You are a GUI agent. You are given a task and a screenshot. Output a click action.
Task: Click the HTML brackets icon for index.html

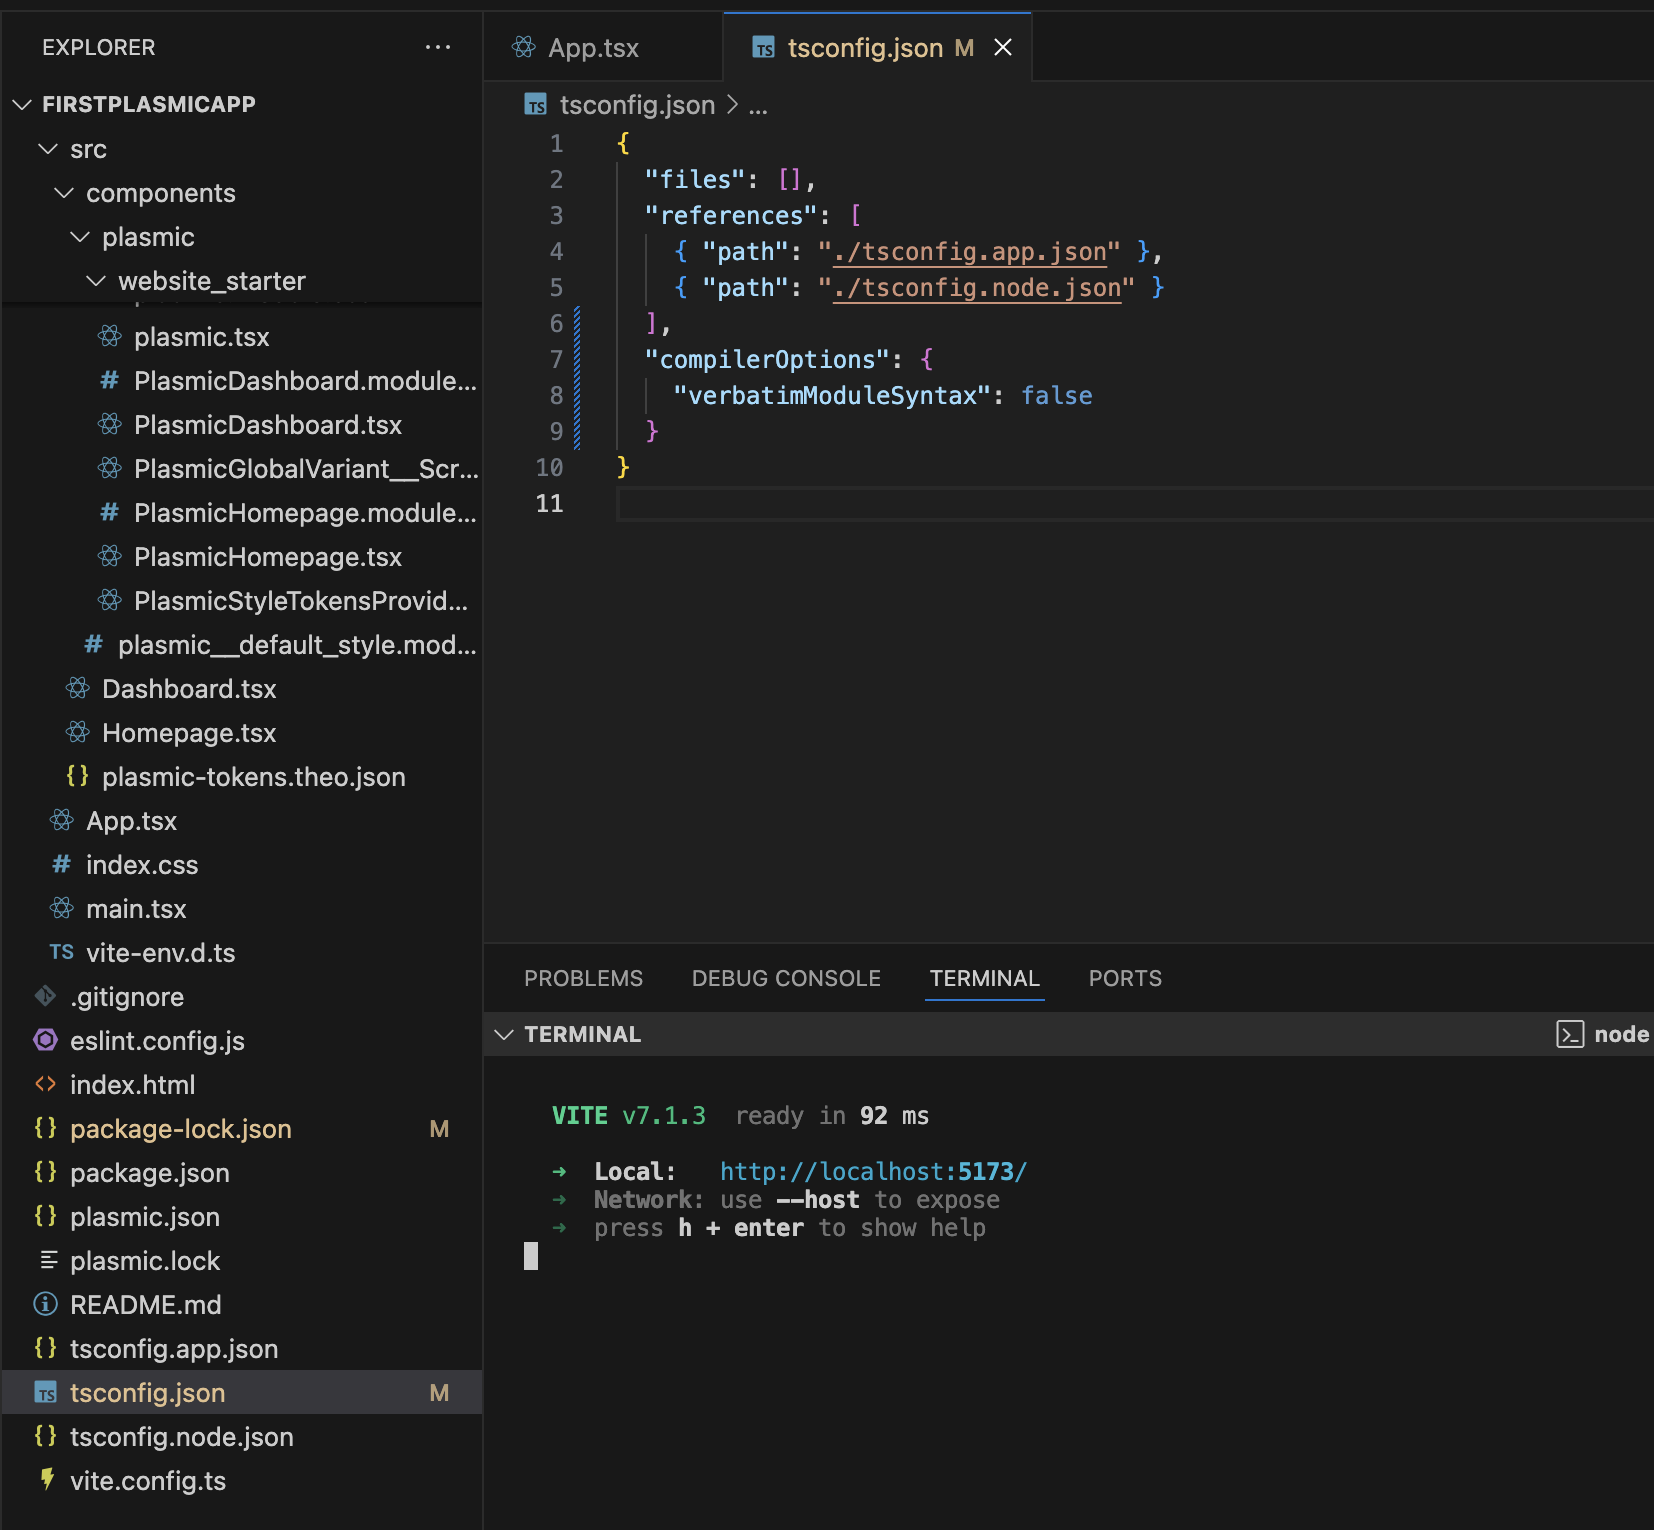pyautogui.click(x=46, y=1085)
